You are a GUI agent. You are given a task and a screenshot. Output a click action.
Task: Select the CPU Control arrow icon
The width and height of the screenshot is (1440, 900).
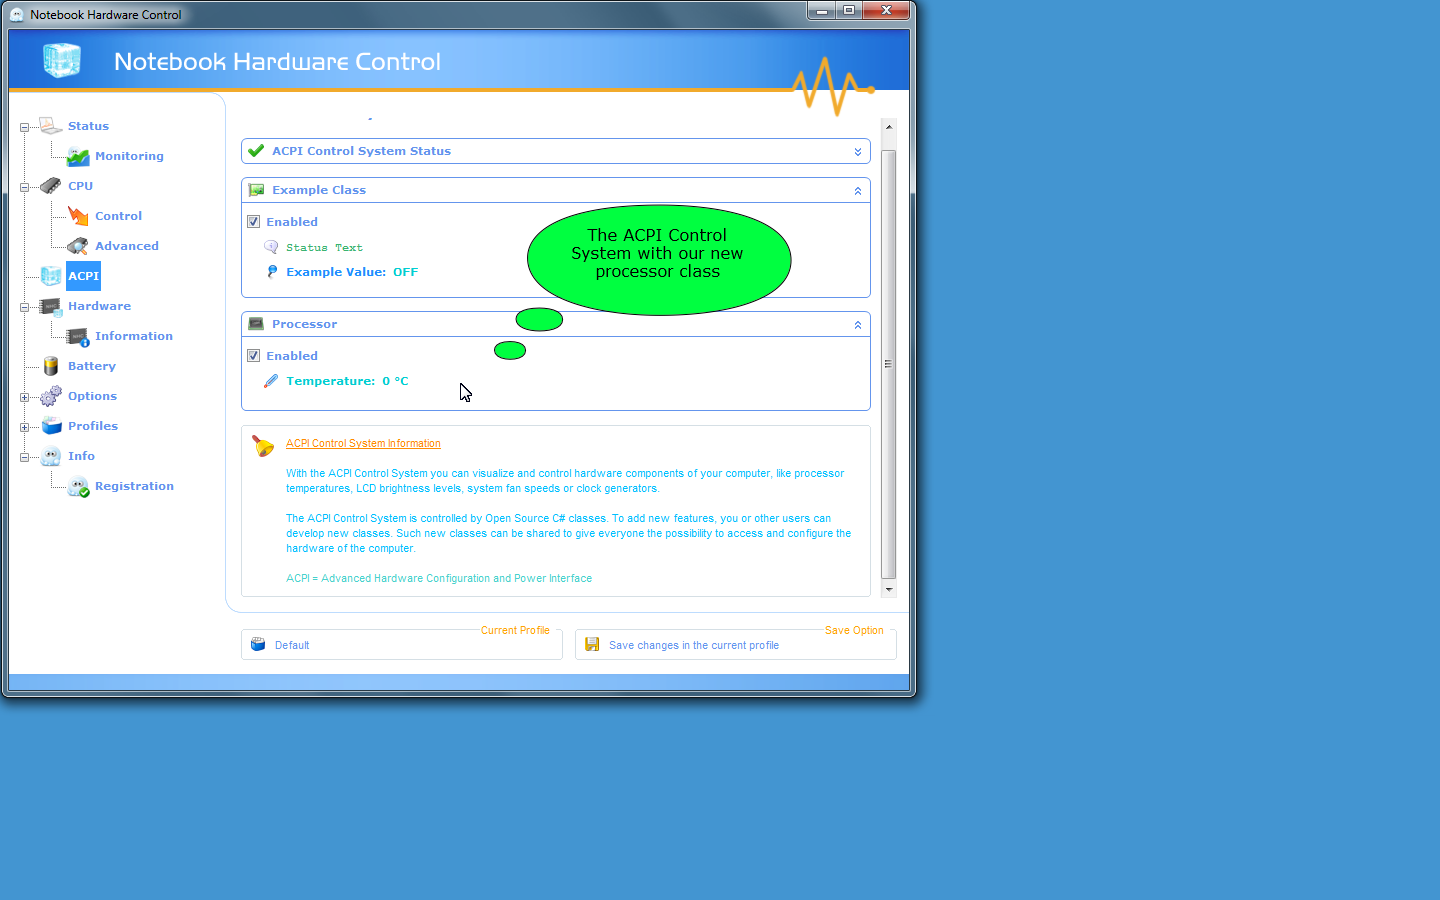pos(78,216)
